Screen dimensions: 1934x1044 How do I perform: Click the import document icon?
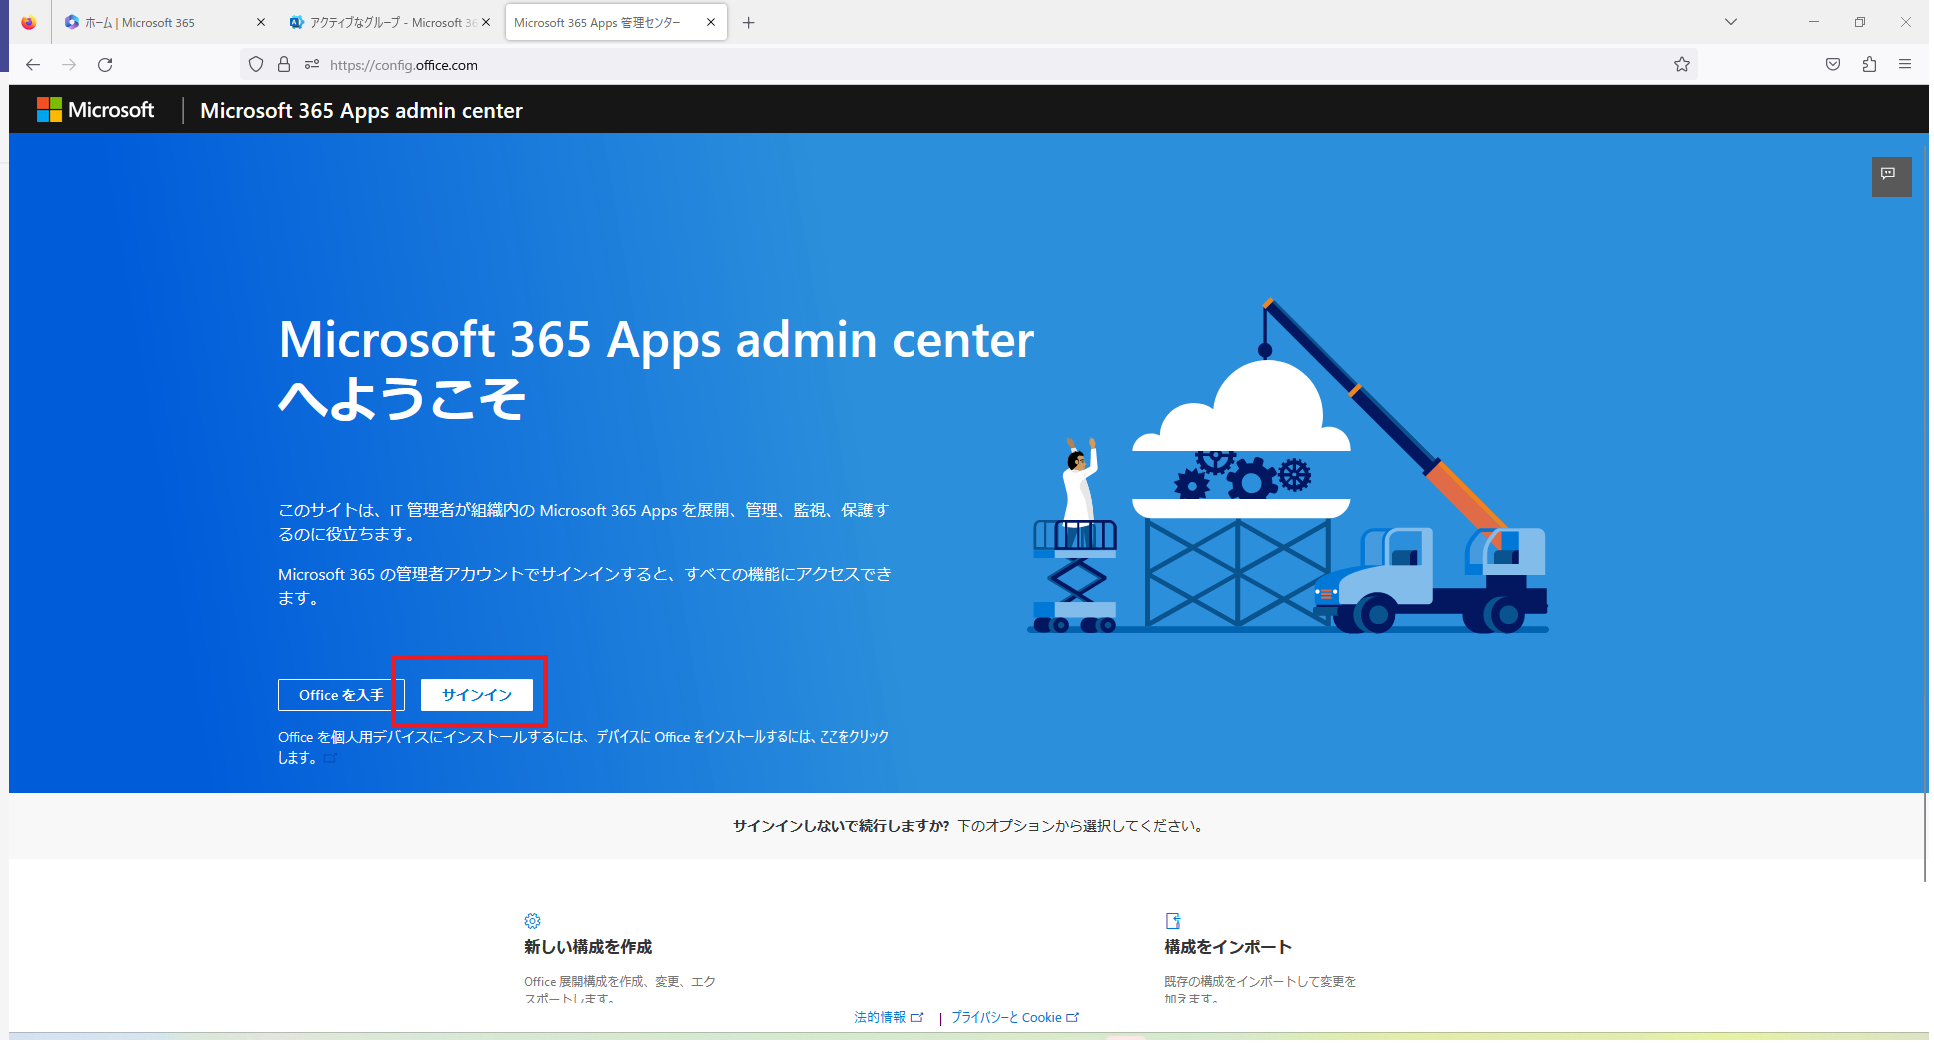tap(1173, 921)
